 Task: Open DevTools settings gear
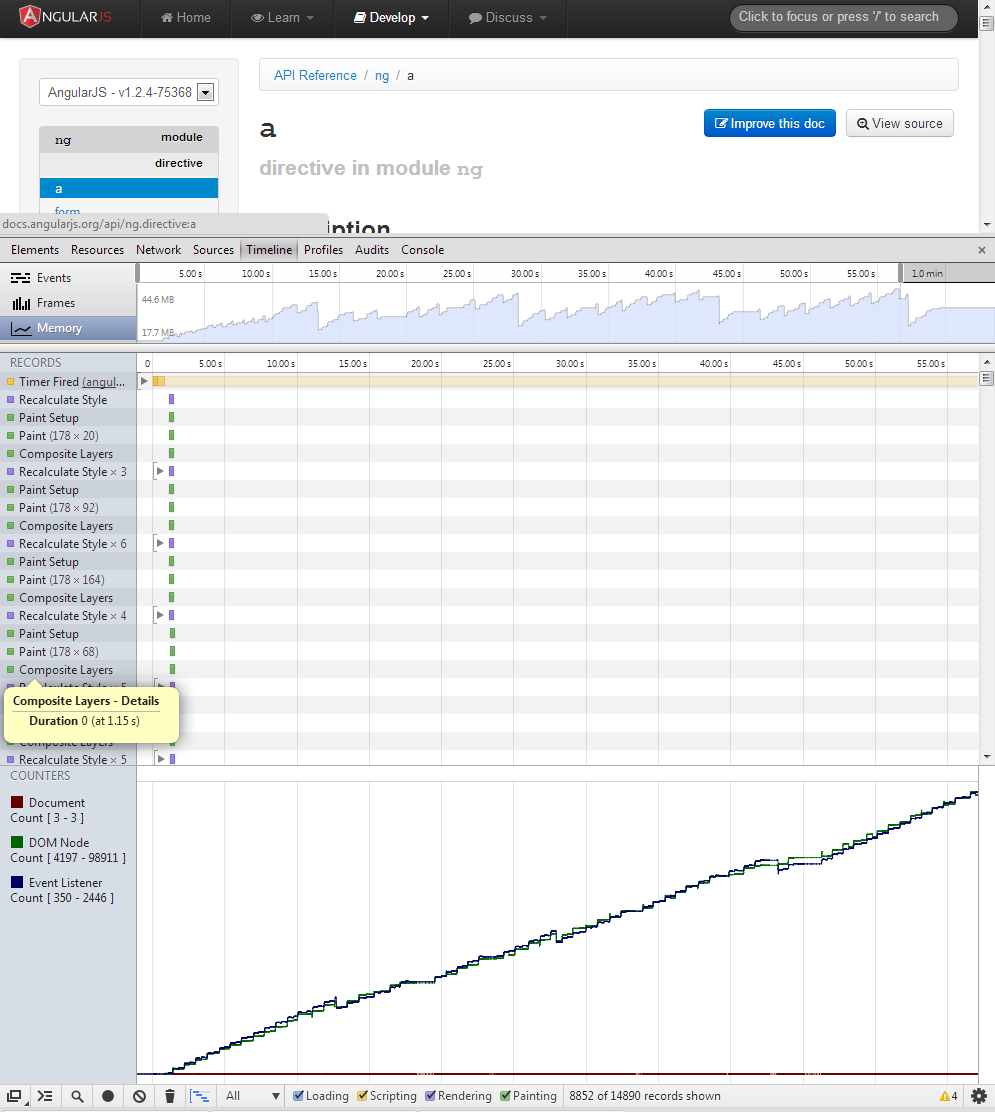979,1096
